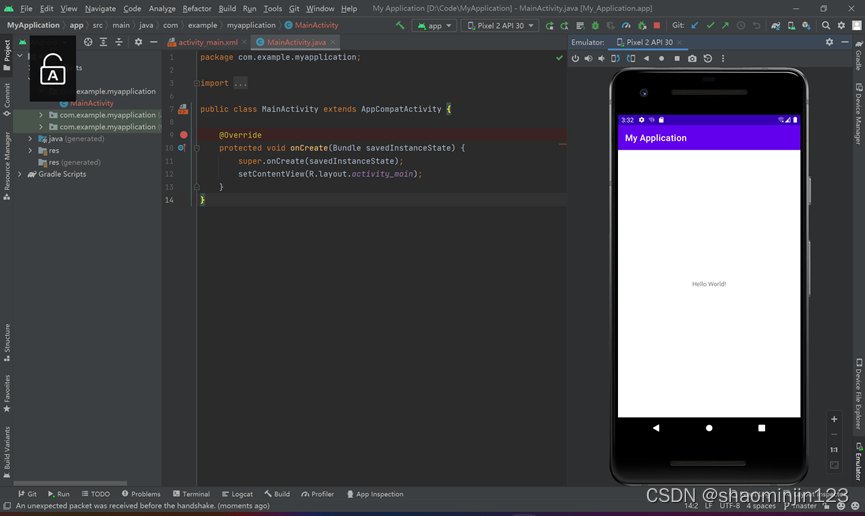865x516 pixels.
Task: Open the app run configuration dropdown
Action: point(435,25)
